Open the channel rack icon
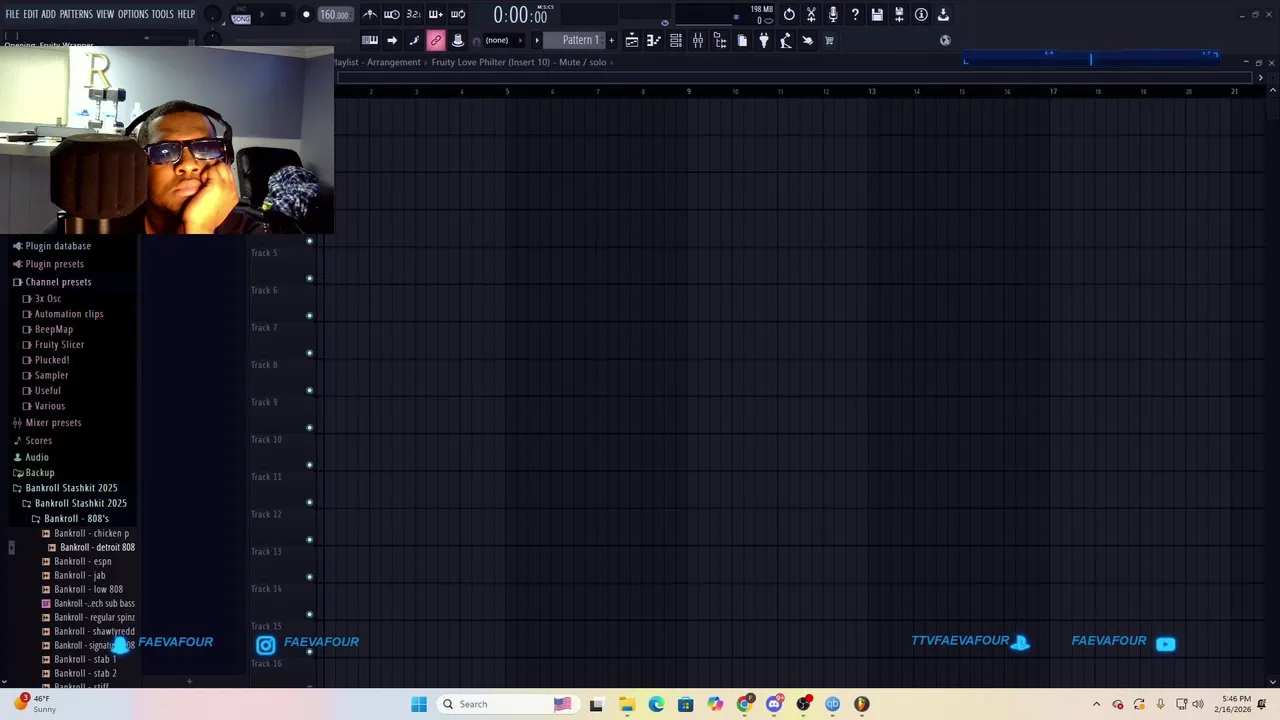Image resolution: width=1280 pixels, height=720 pixels. point(676,40)
